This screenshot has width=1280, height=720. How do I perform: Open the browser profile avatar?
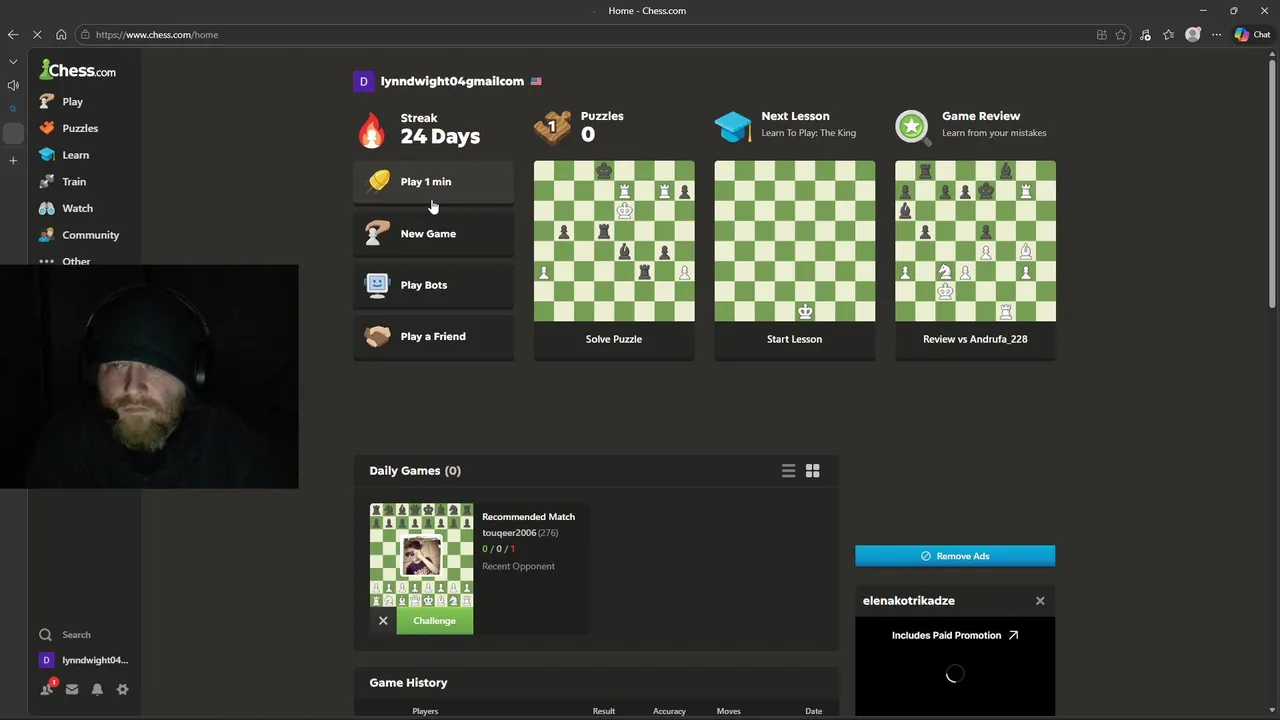(x=1193, y=35)
